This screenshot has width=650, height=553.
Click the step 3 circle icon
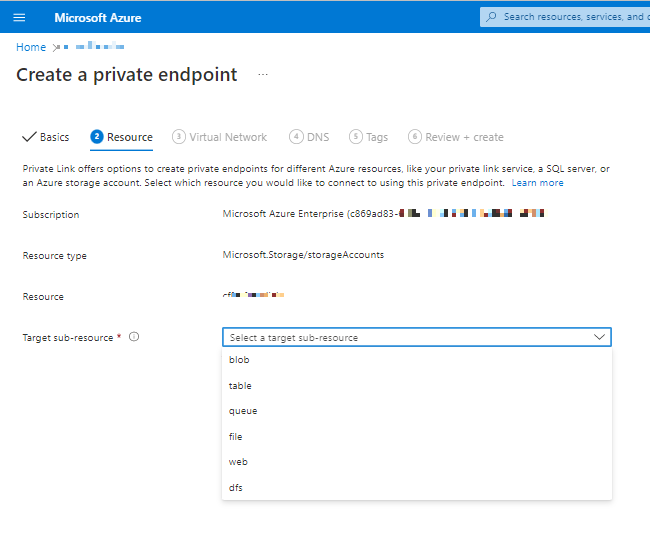(179, 136)
